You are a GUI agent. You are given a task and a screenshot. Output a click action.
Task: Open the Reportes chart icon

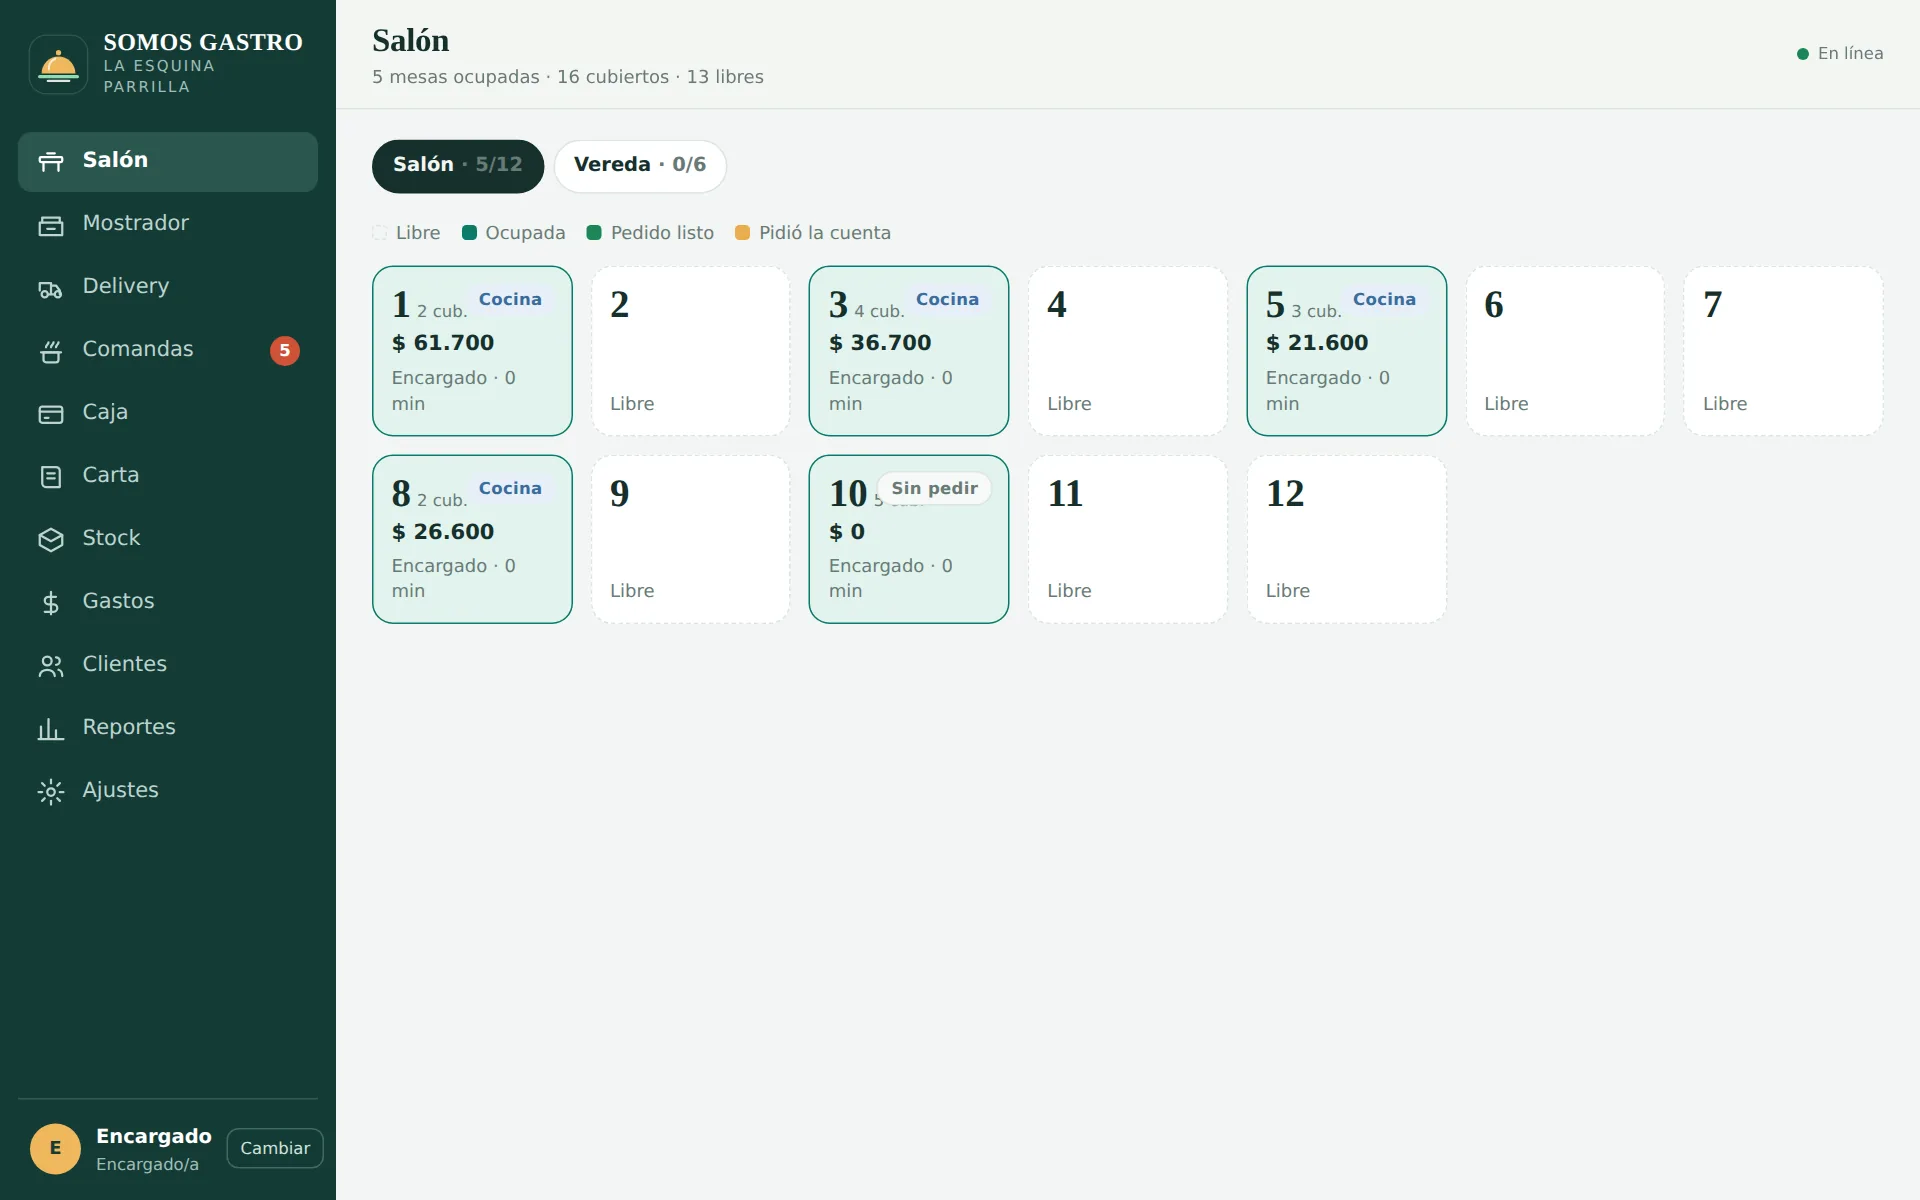tap(51, 730)
